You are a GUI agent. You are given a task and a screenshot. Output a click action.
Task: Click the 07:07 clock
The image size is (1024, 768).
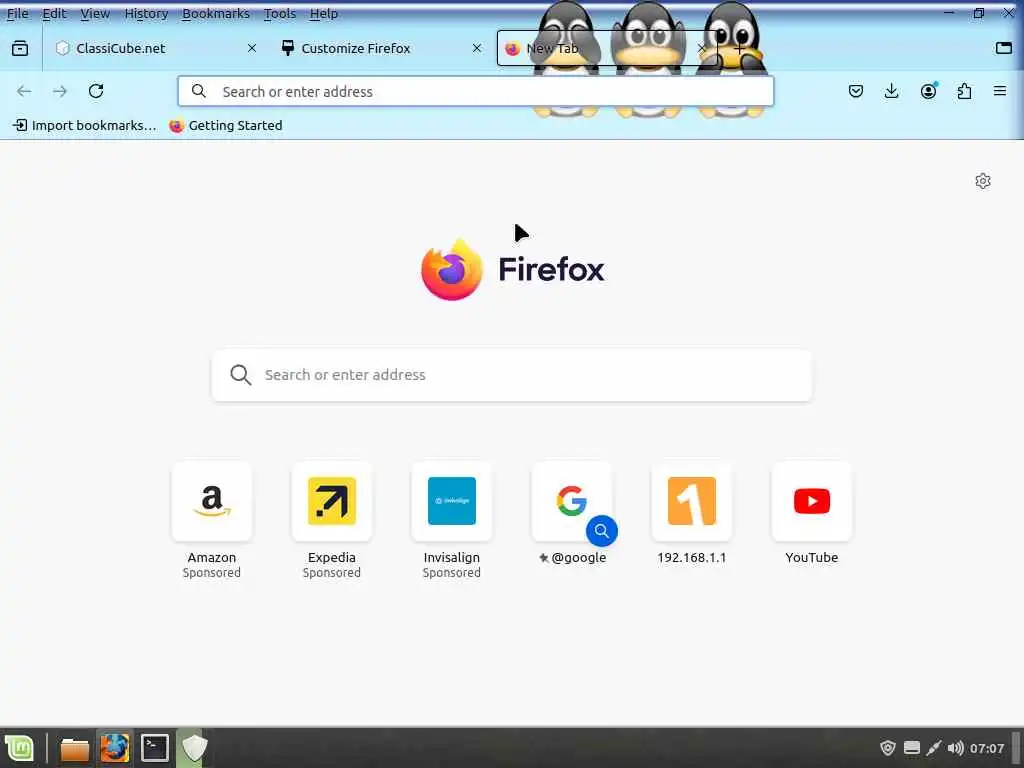click(x=987, y=748)
